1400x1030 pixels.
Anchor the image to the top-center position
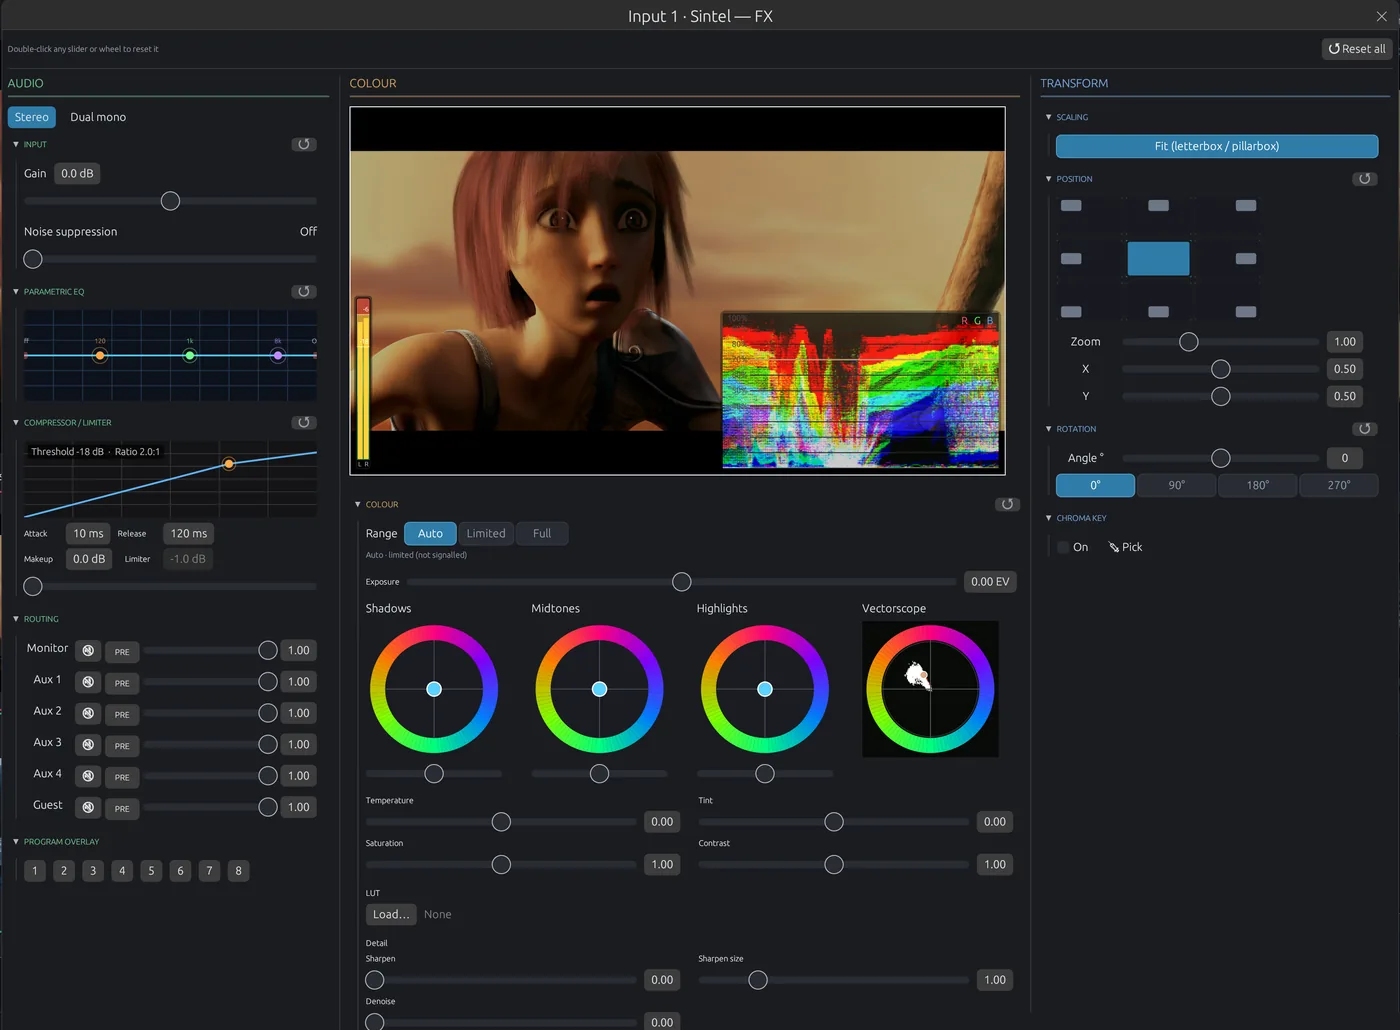click(x=1158, y=206)
